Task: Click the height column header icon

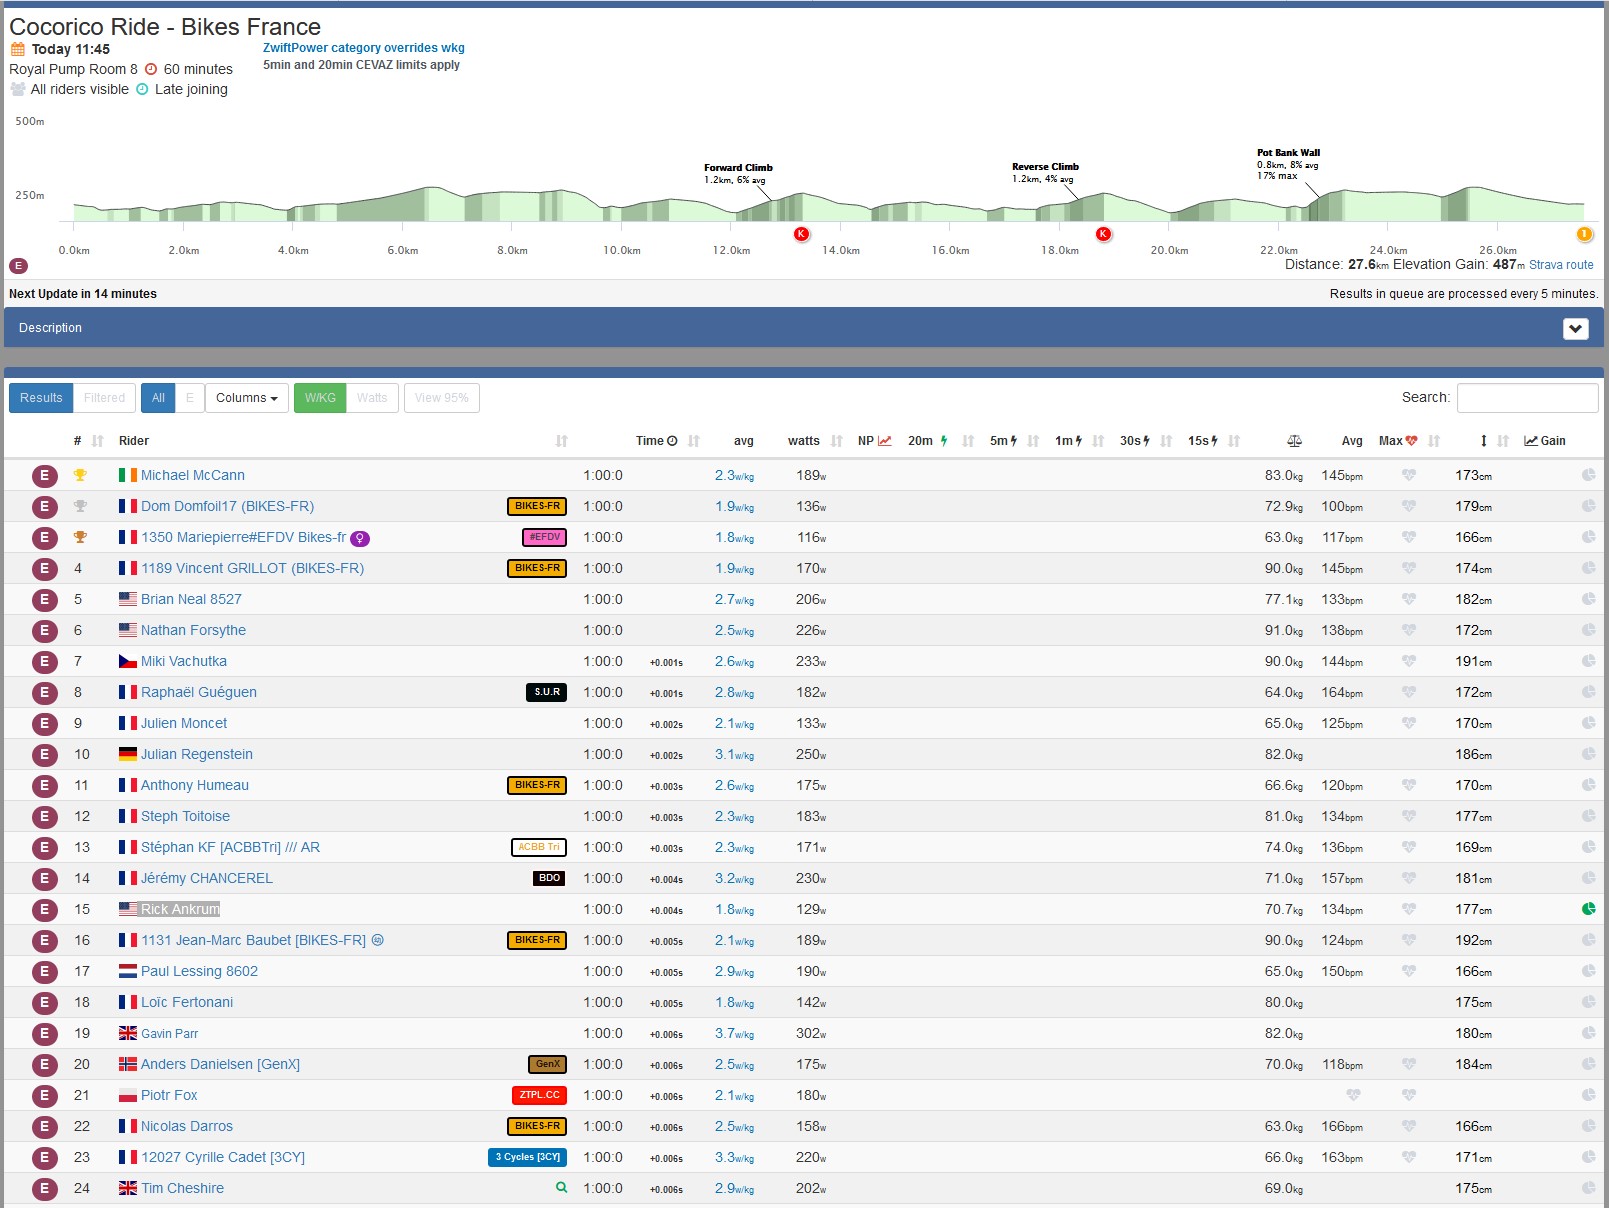Action: click(1483, 441)
